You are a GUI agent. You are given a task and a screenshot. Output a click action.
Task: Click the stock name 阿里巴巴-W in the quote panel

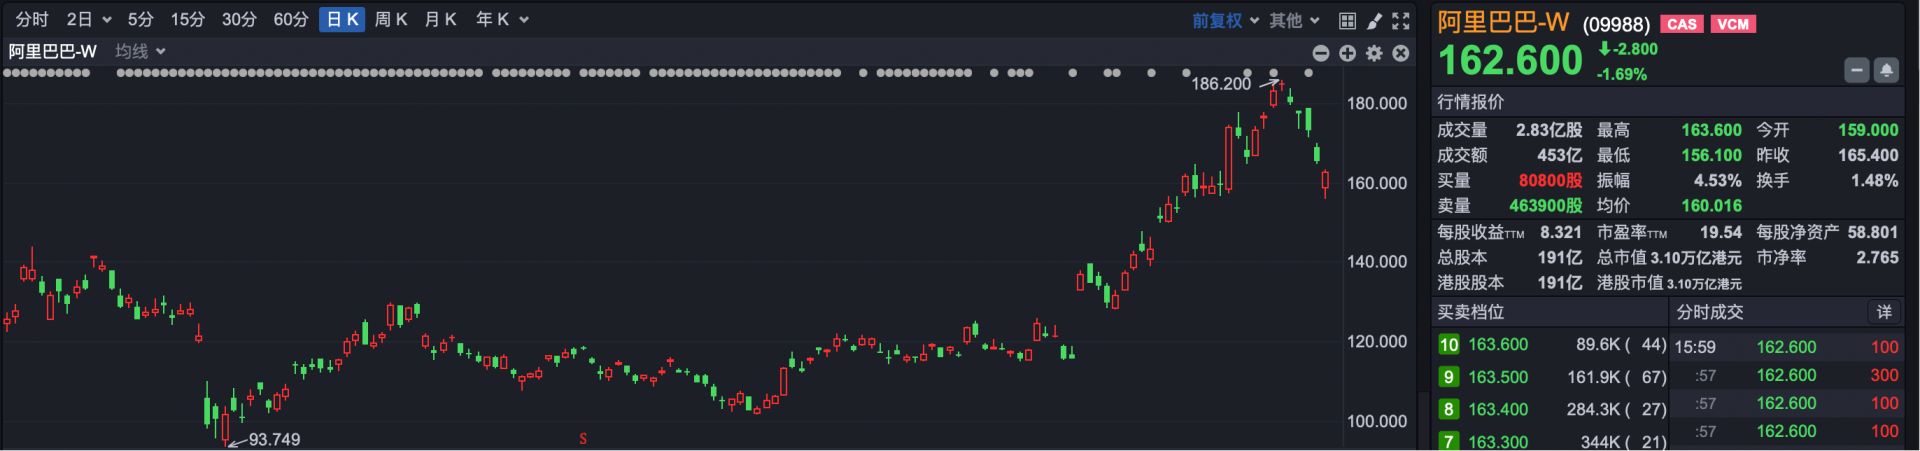tap(1504, 23)
